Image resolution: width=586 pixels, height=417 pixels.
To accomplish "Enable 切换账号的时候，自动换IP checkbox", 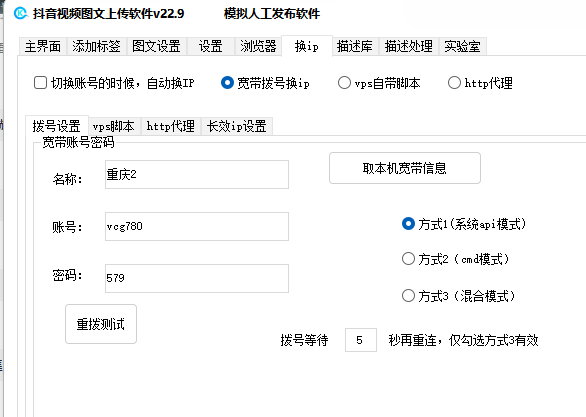I will coord(40,83).
